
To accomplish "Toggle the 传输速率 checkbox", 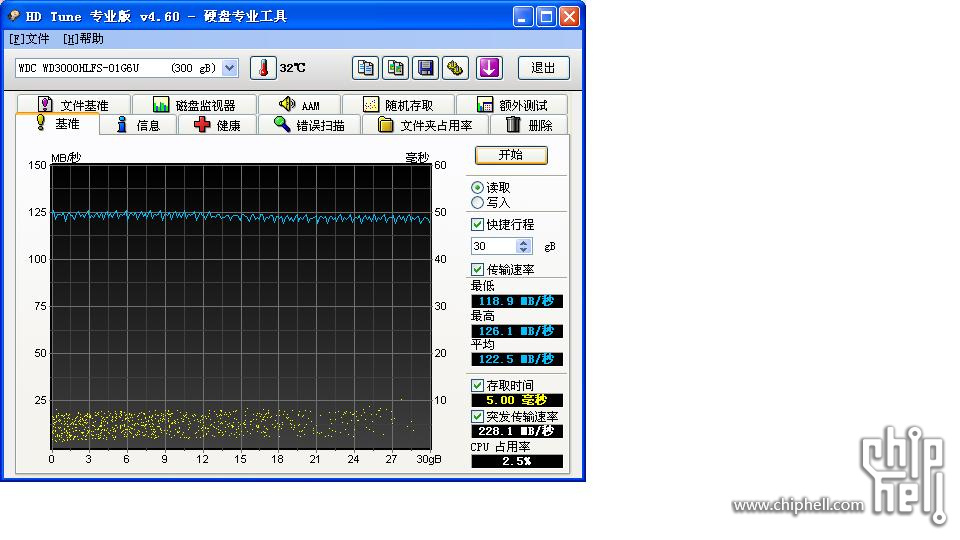I will (x=478, y=269).
